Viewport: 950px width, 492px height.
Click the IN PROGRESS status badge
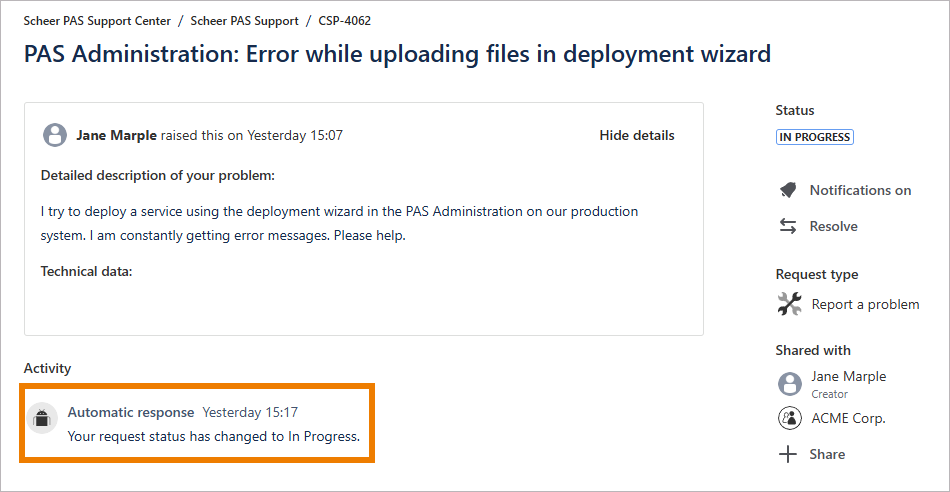[x=814, y=137]
